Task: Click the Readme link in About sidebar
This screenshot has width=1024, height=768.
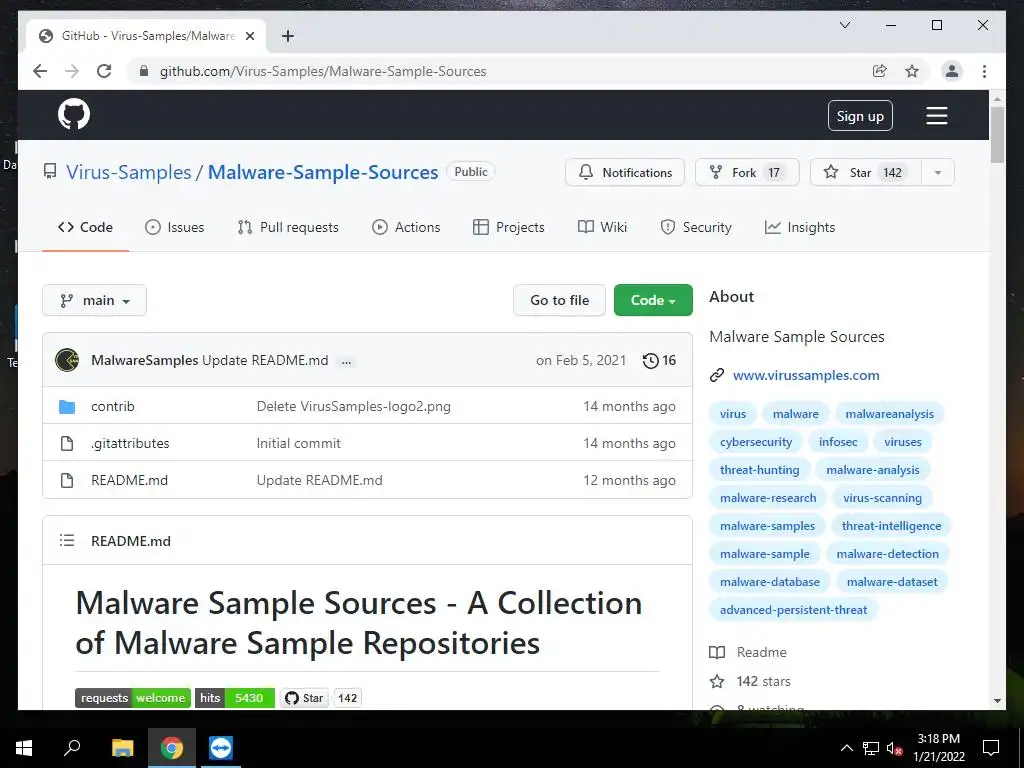Action: pyautogui.click(x=748, y=652)
